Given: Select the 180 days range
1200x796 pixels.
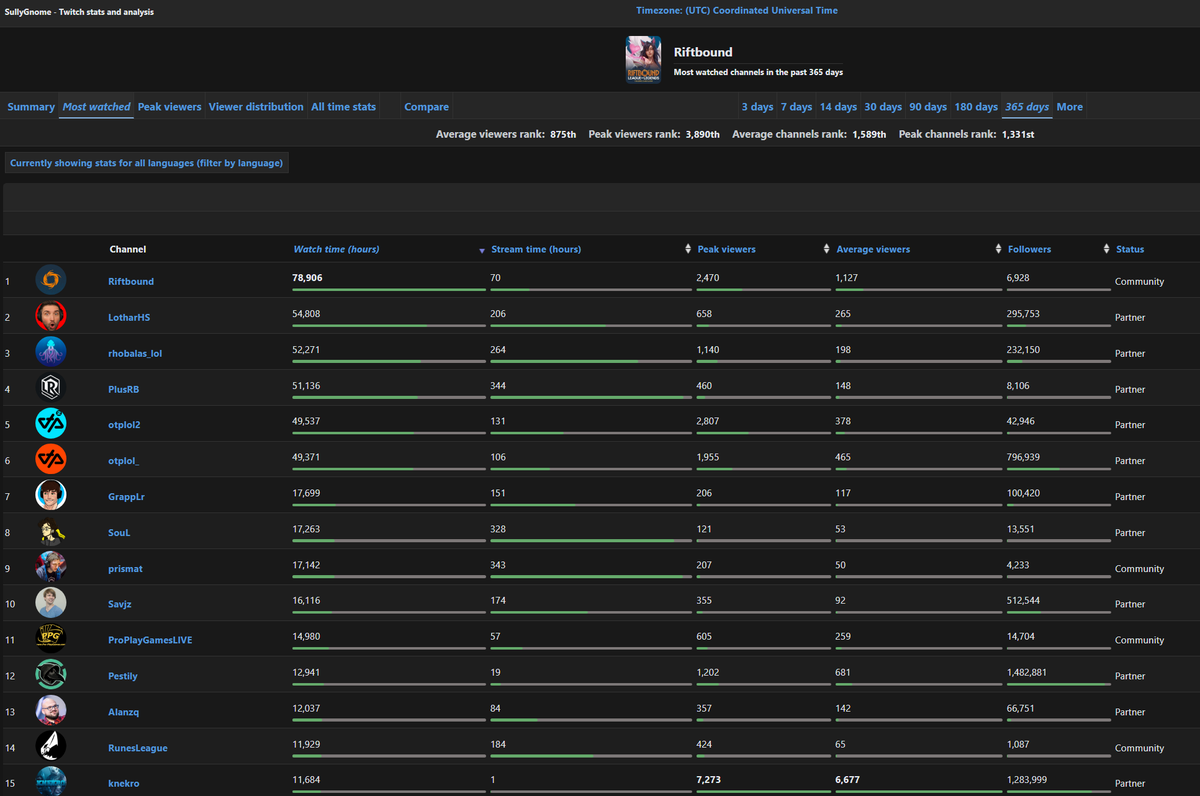Looking at the screenshot, I should (976, 107).
